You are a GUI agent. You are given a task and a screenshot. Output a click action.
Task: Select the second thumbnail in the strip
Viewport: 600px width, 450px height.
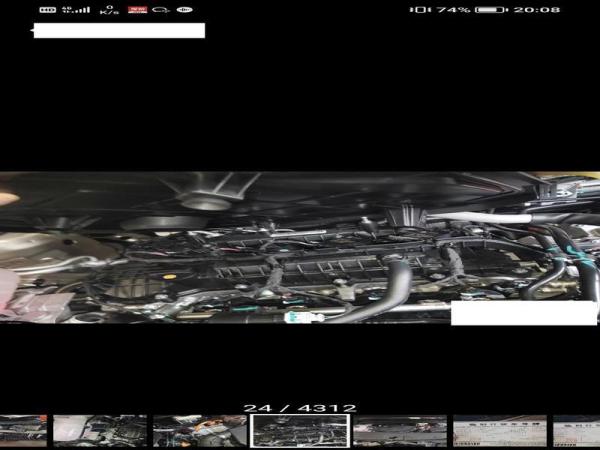[x=100, y=431]
